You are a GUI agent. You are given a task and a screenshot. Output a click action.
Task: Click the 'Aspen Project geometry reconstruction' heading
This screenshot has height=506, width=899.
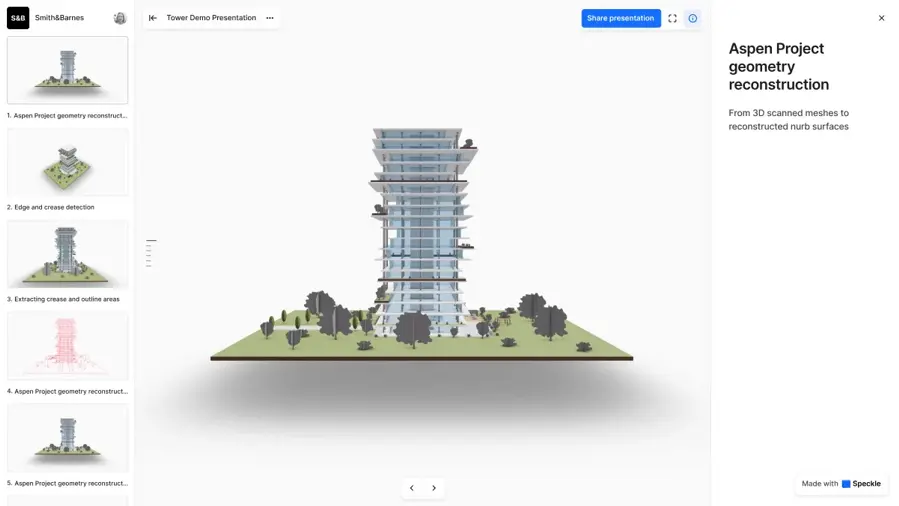[x=779, y=66]
